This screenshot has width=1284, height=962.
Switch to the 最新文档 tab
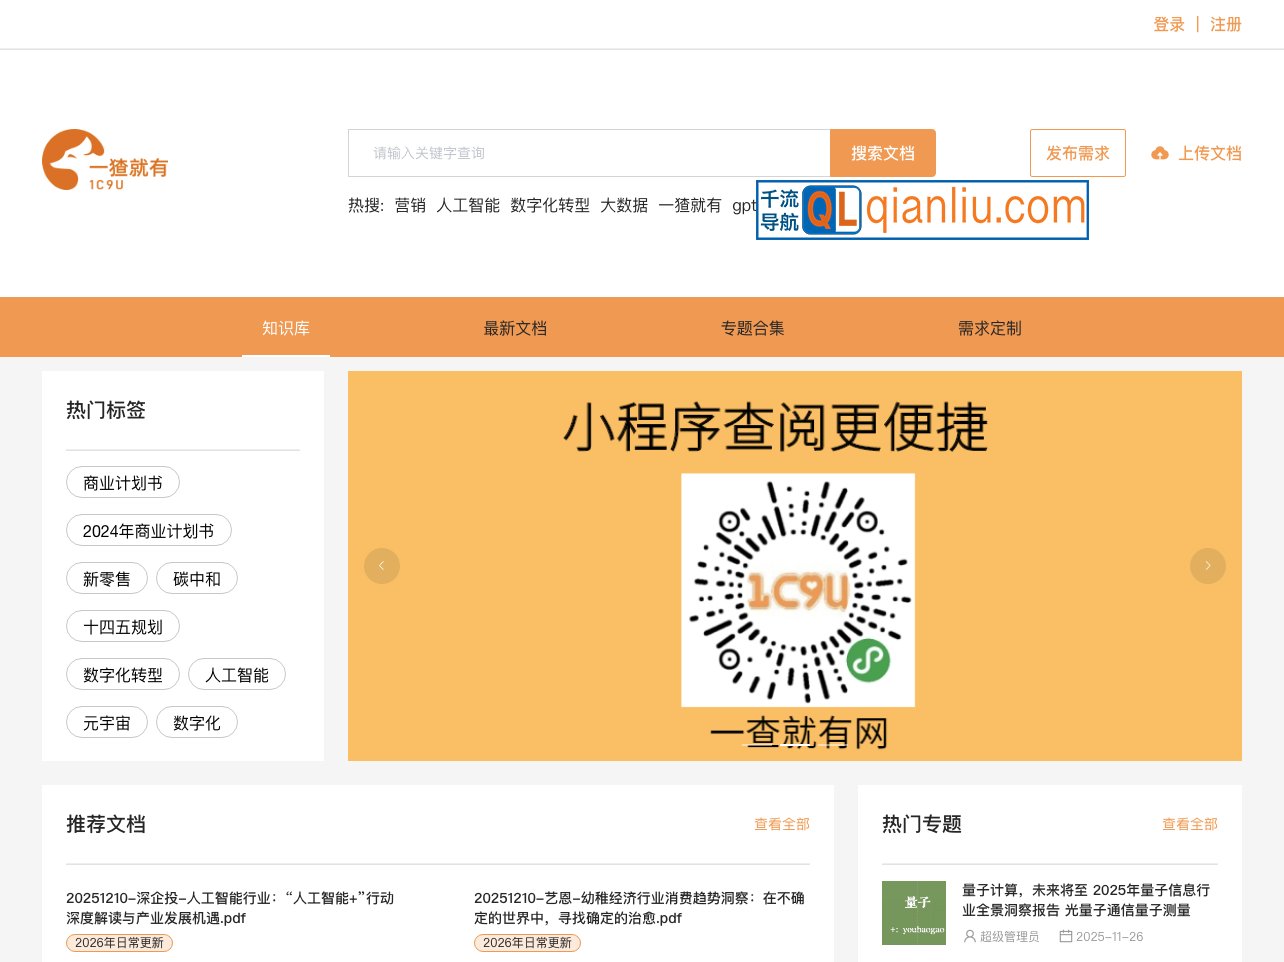(x=514, y=328)
